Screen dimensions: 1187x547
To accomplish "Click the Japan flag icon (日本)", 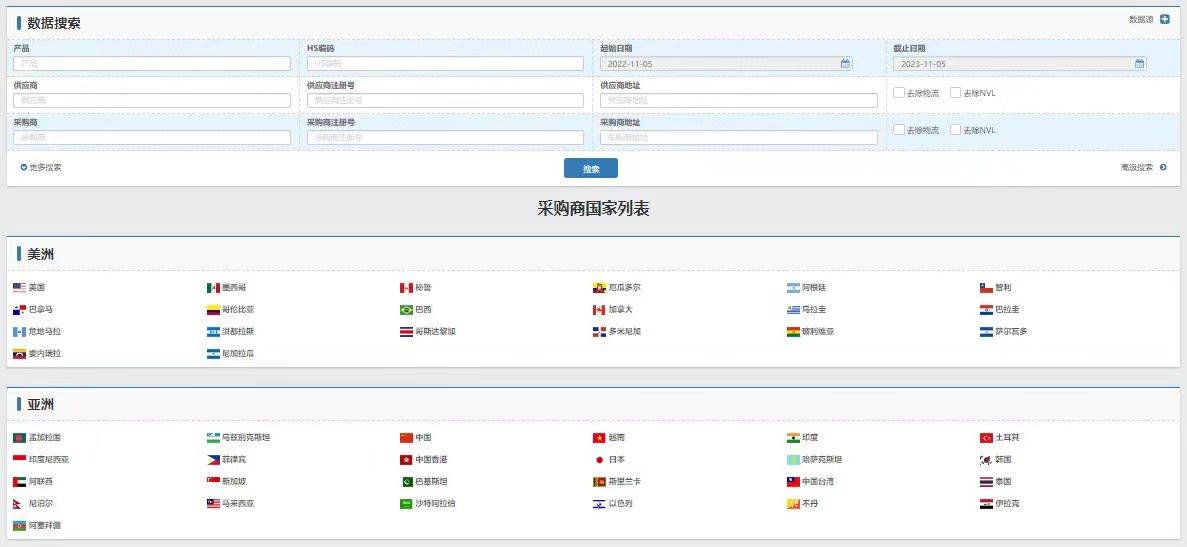I will click(599, 460).
